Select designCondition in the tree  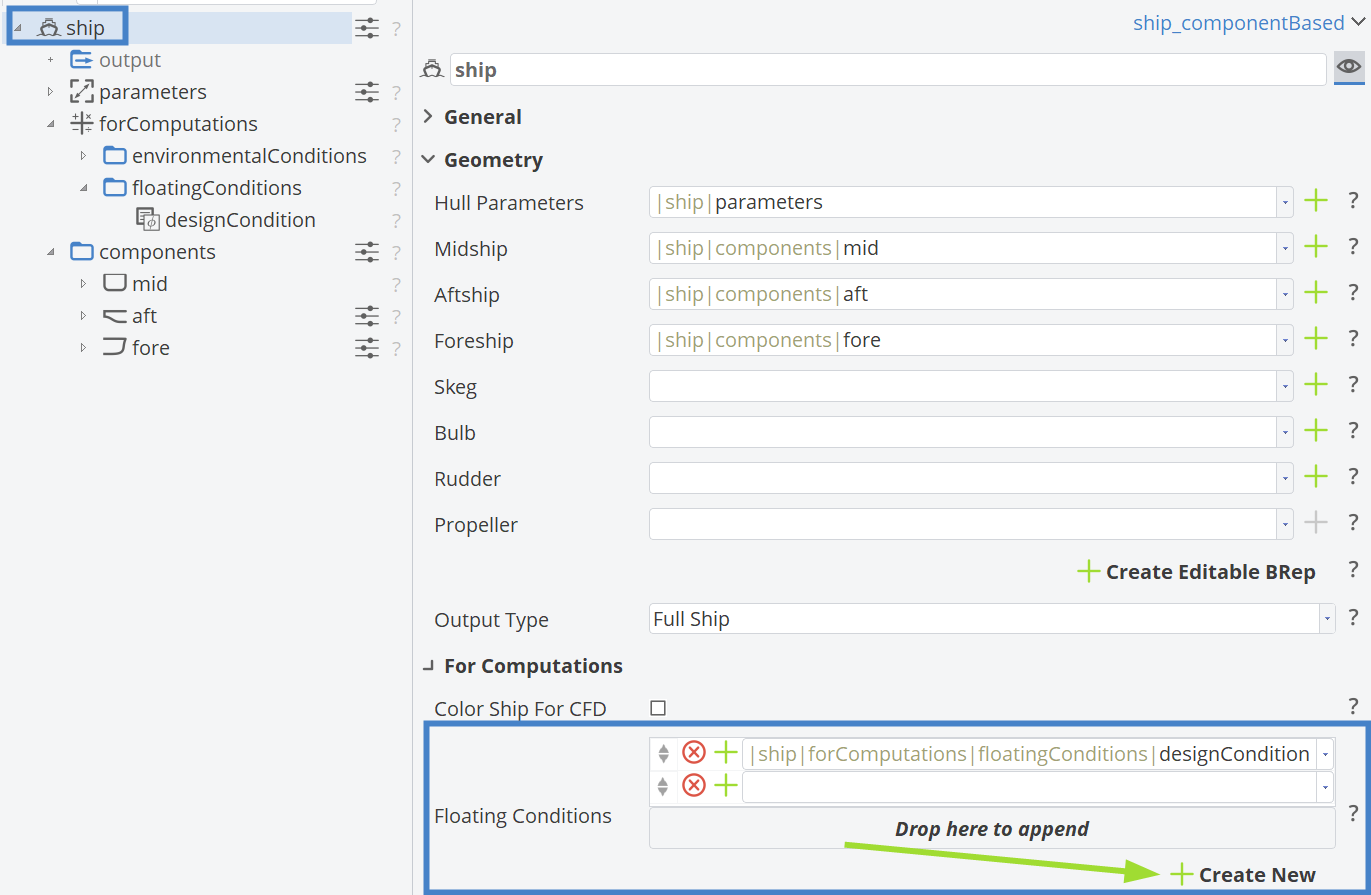240,220
